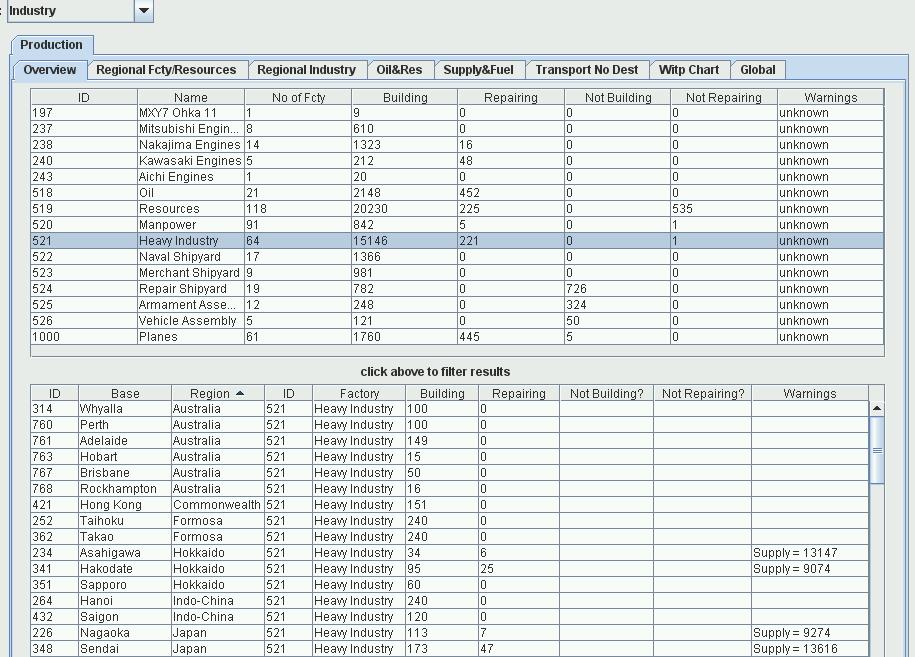915x657 pixels.
Task: Select the Brisbane base row
Action: (449, 473)
